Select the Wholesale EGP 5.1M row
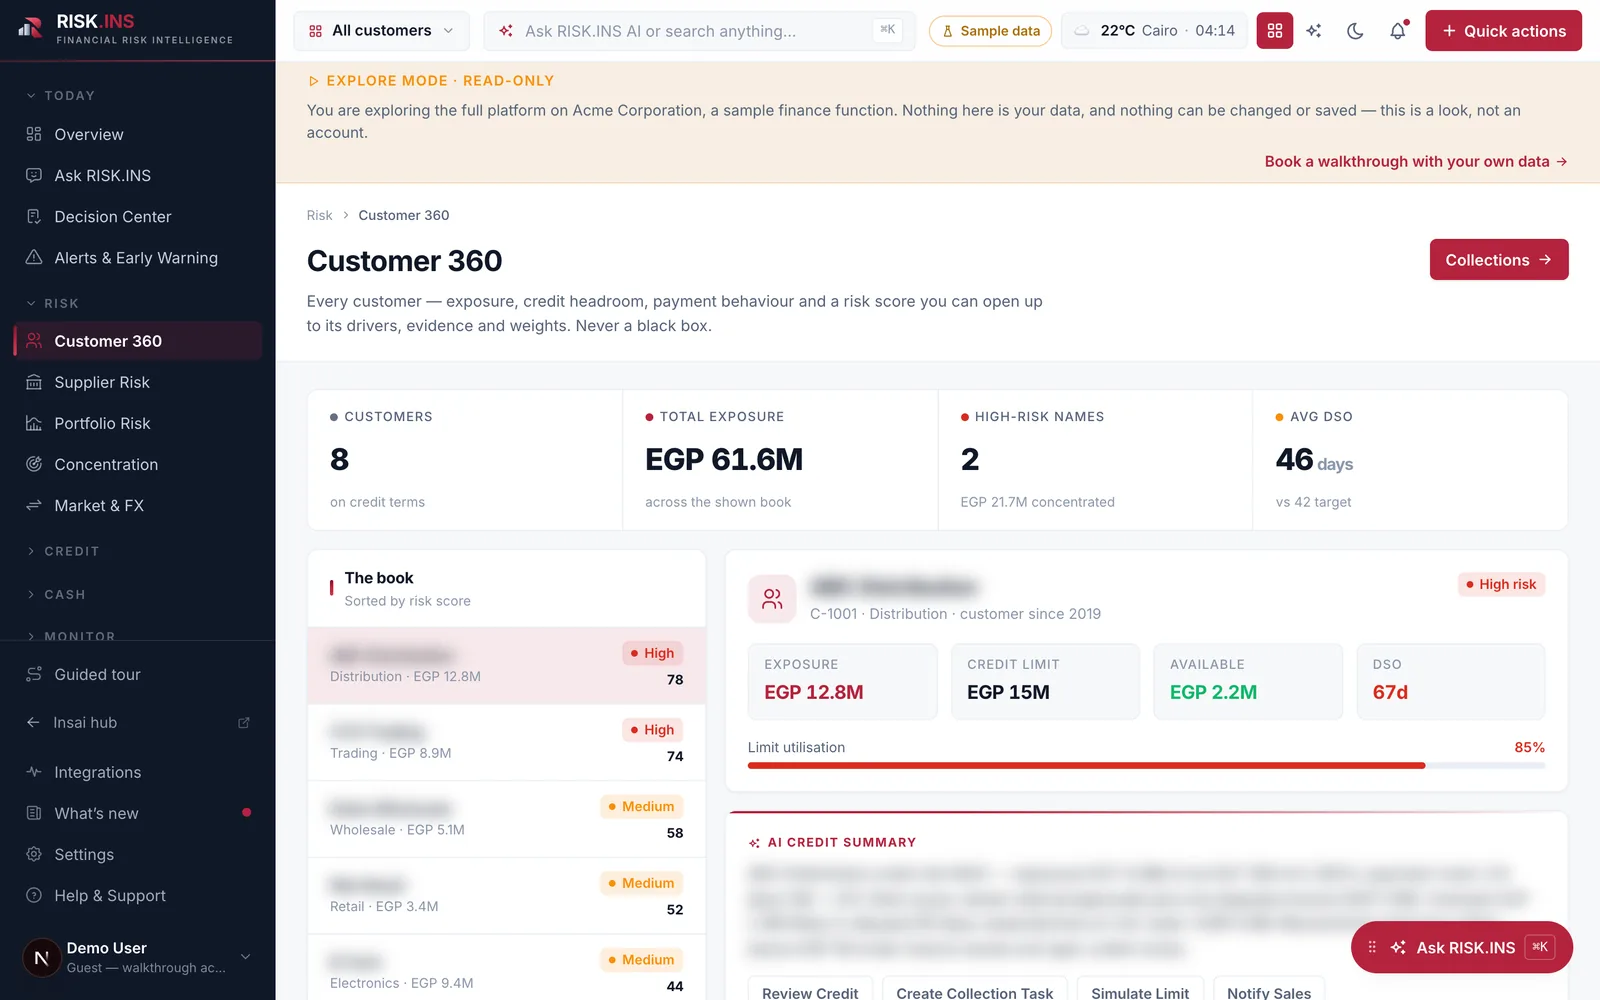 (507, 819)
